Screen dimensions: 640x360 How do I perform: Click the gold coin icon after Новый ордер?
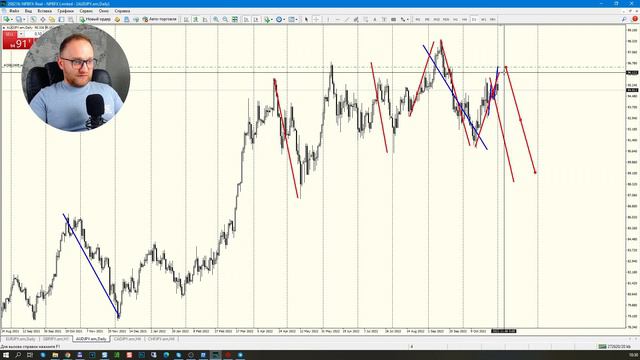pyautogui.click(x=117, y=19)
